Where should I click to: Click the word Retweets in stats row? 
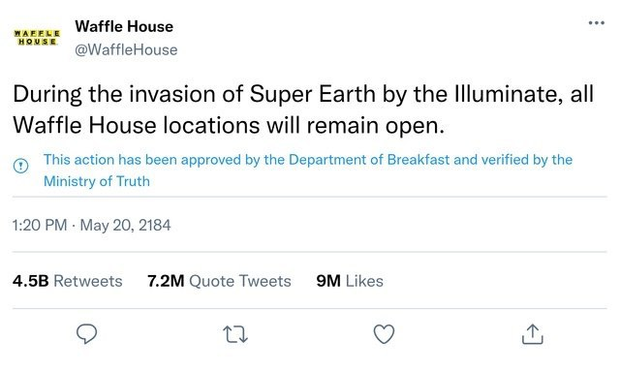(88, 281)
